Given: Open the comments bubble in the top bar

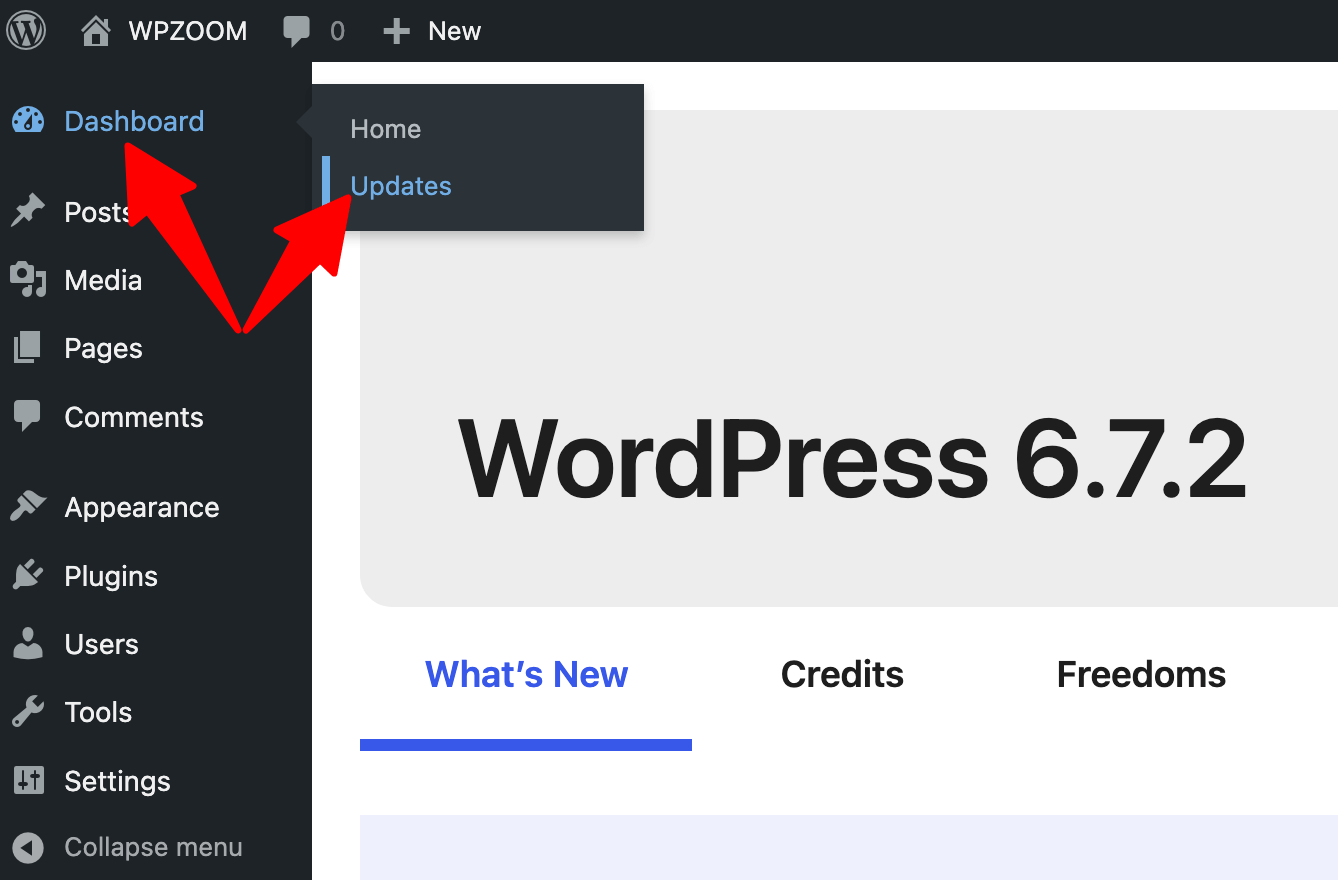Looking at the screenshot, I should [x=297, y=30].
